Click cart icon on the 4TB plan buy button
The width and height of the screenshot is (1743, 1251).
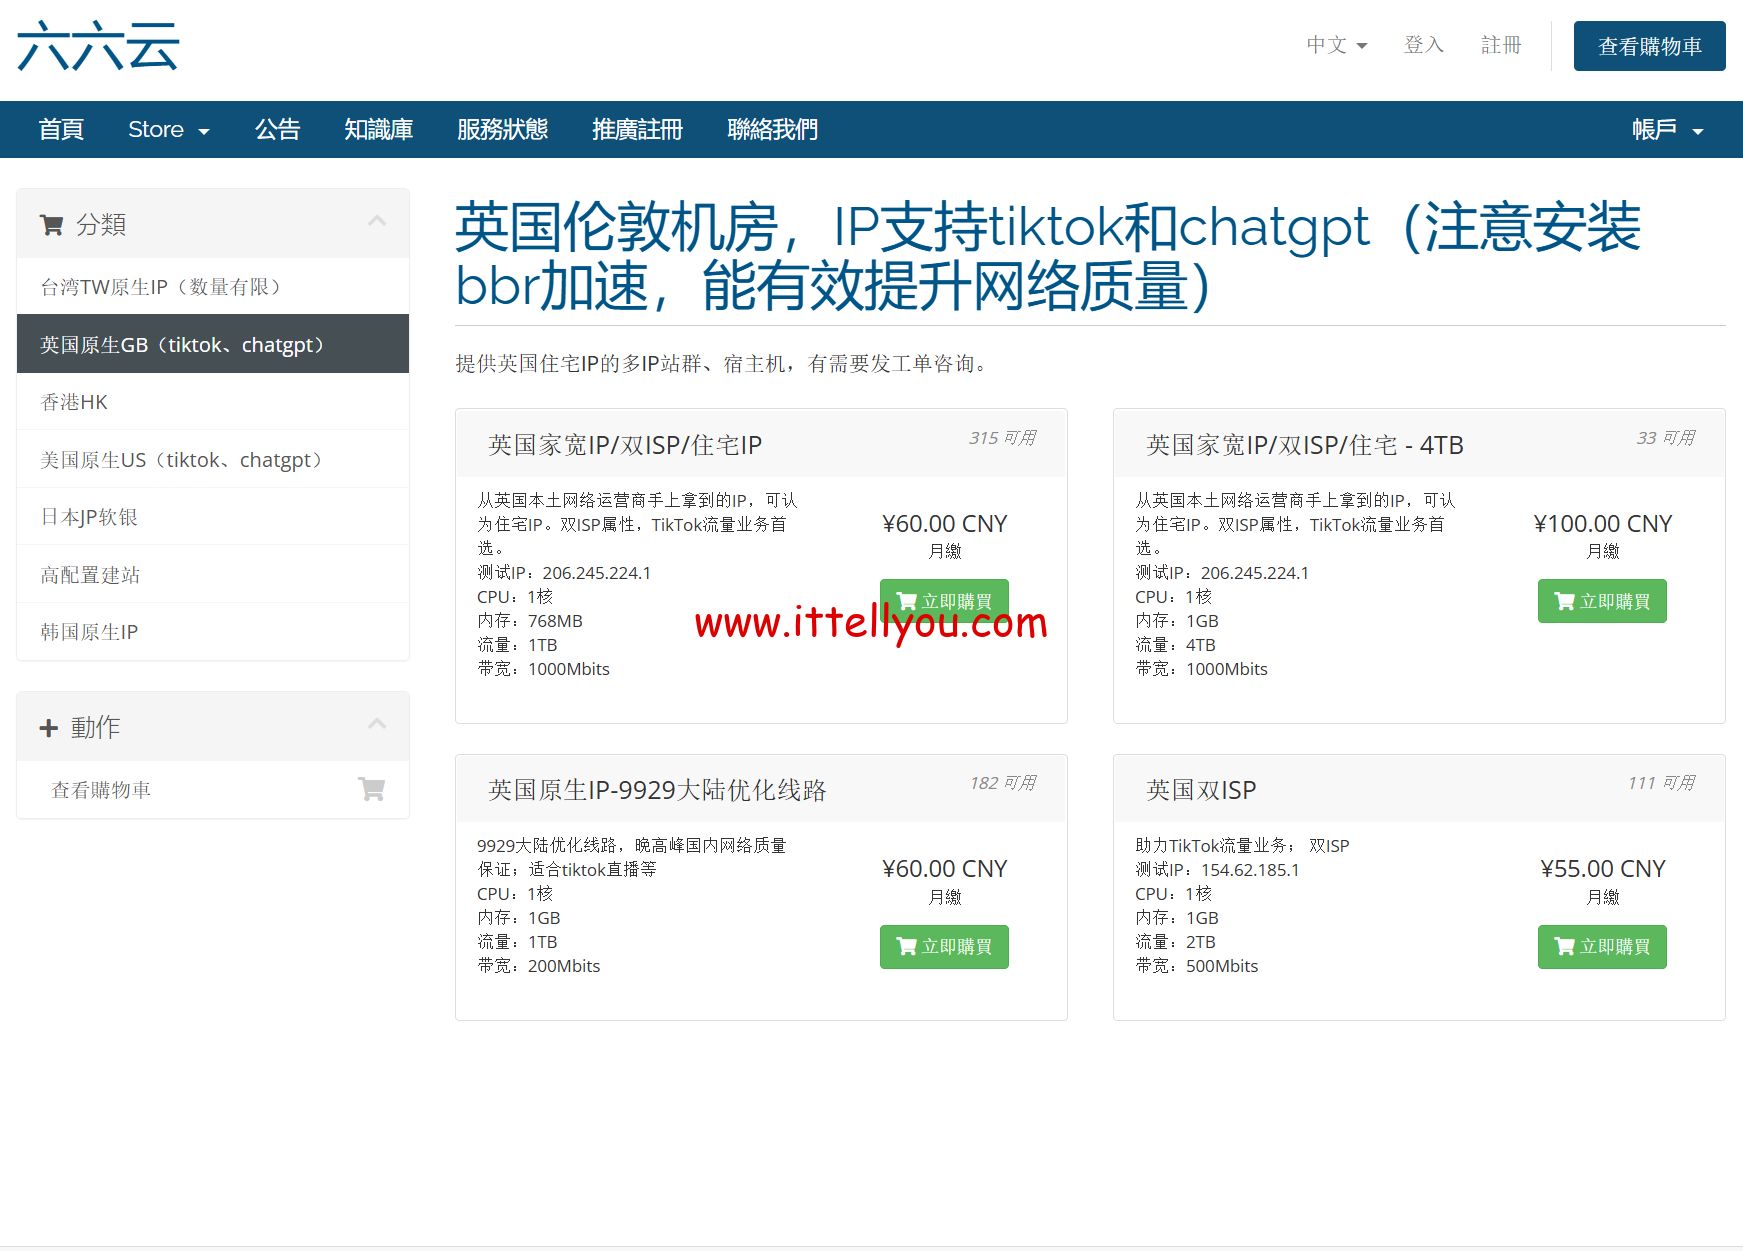point(1563,600)
